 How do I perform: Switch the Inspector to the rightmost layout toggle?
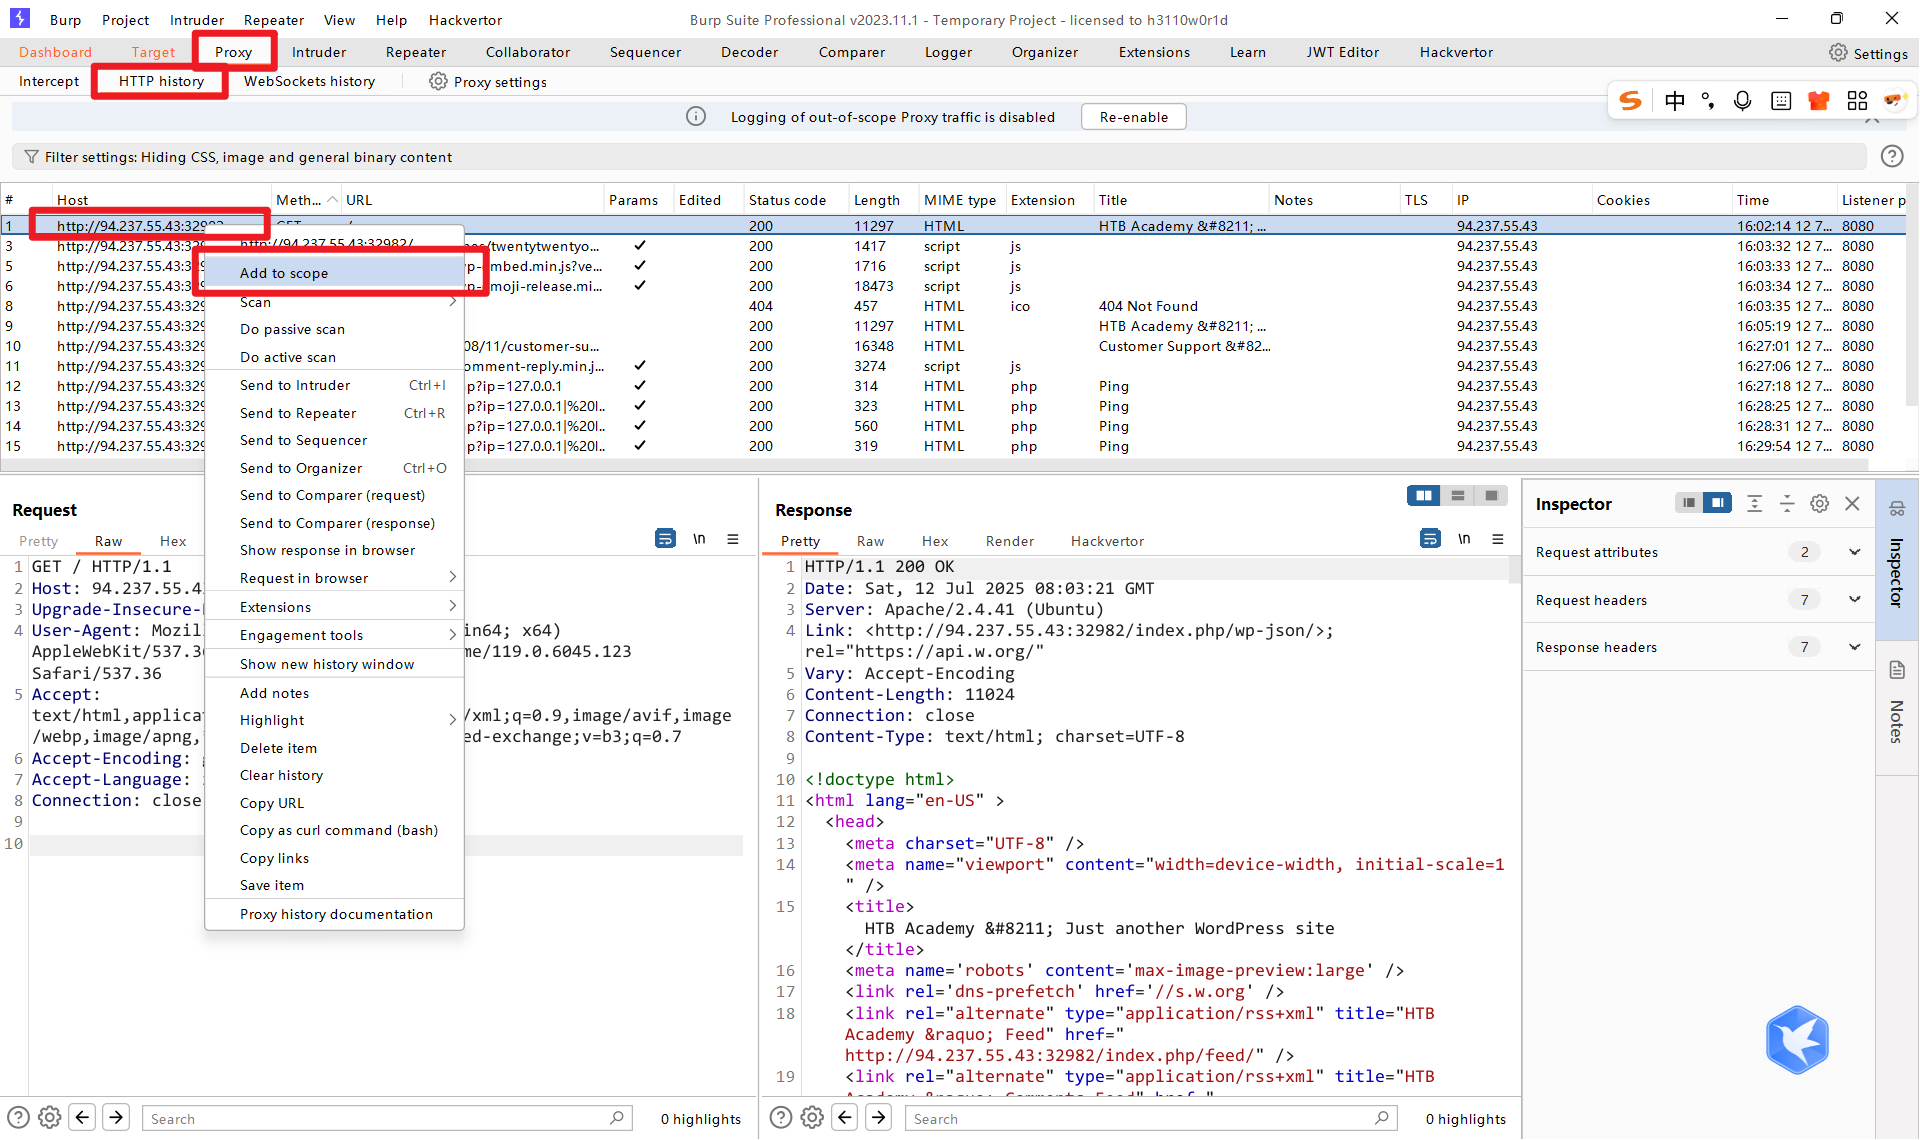tap(1717, 503)
